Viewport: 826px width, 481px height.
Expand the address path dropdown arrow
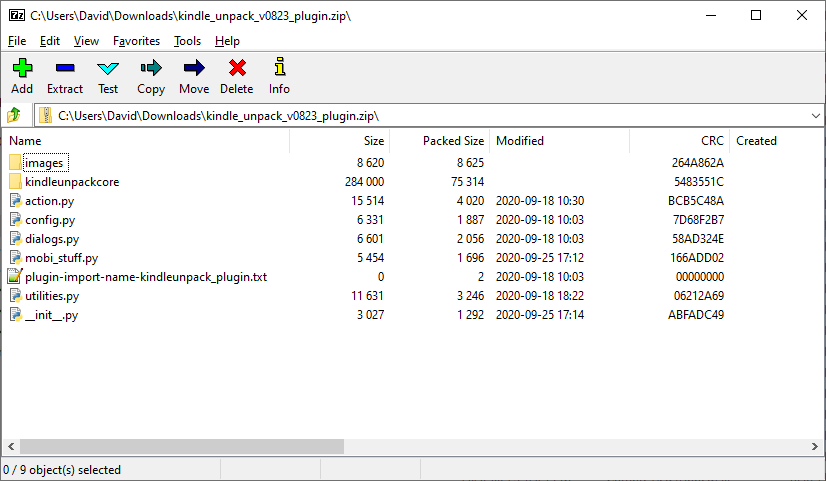[815, 115]
